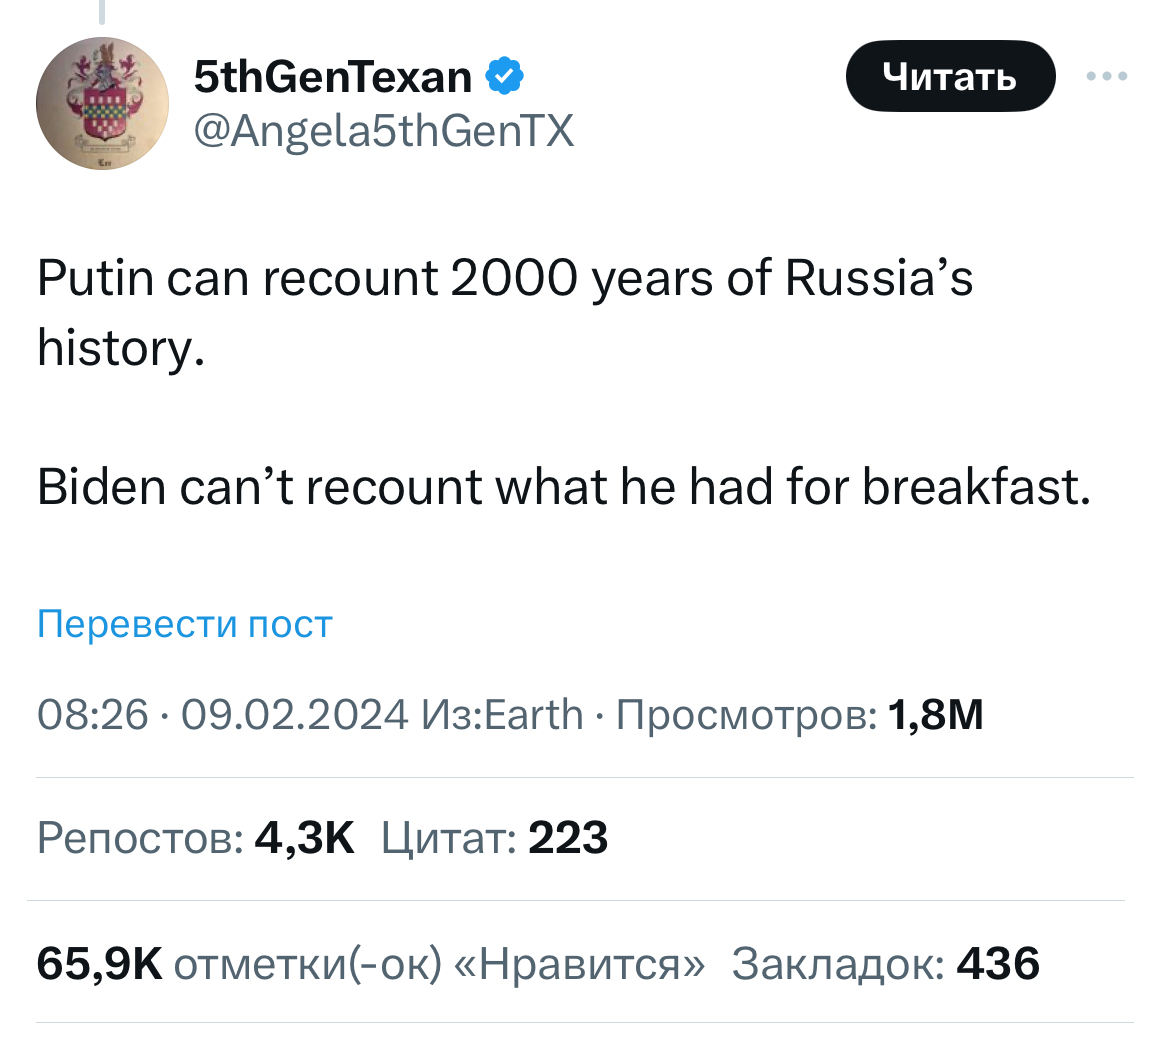
Task: Click the blue verified badge
Action: click(x=505, y=76)
